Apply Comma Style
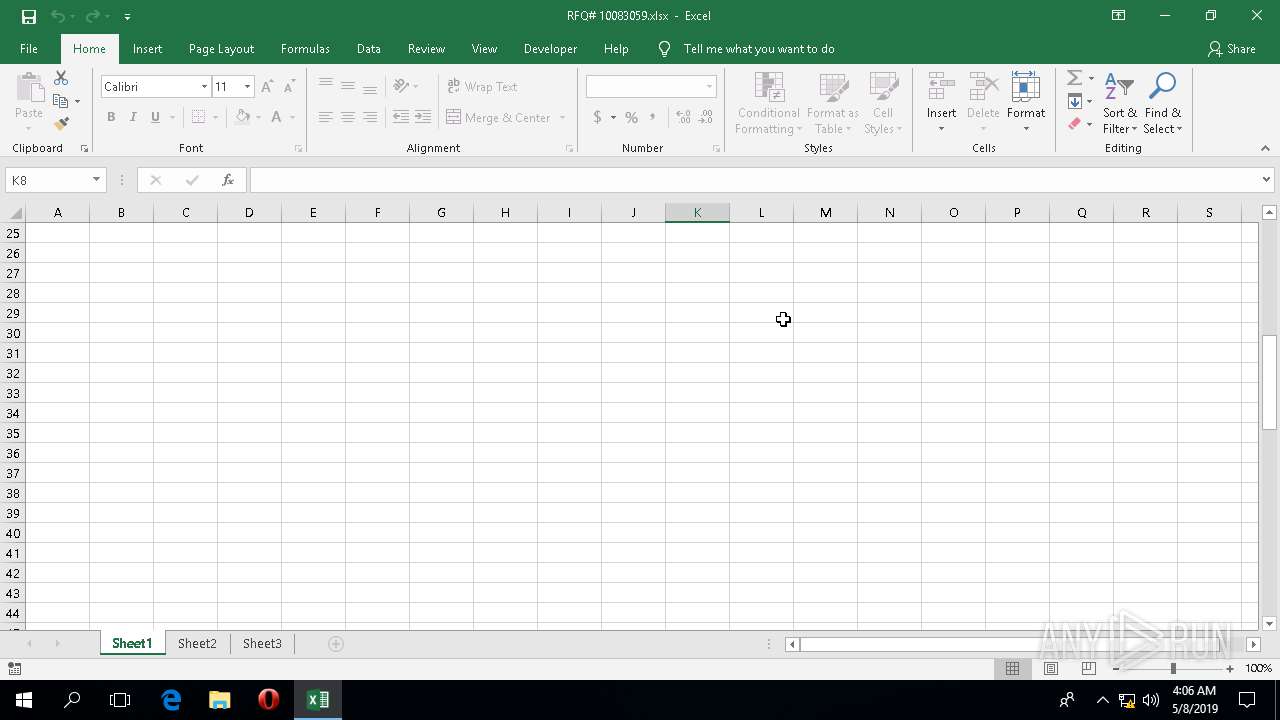The height and width of the screenshot is (720, 1280). tap(653, 117)
